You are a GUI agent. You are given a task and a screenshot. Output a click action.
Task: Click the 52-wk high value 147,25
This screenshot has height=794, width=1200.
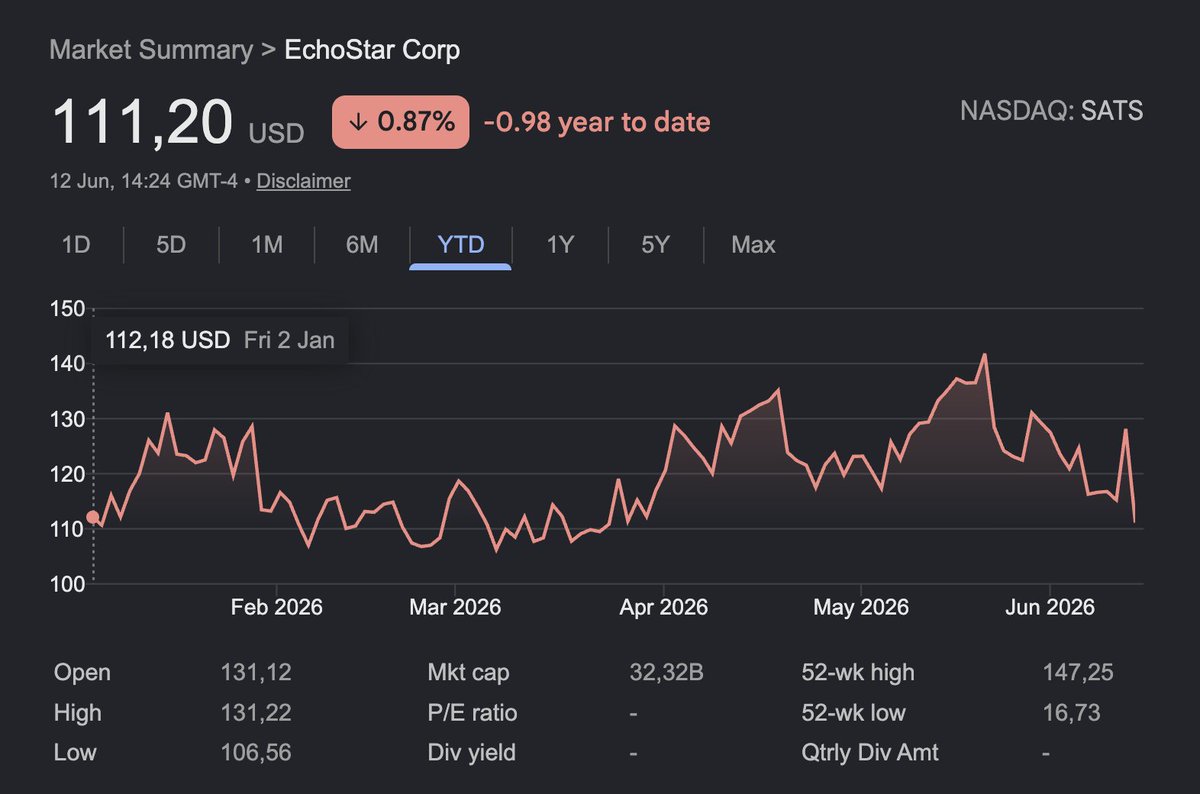(1077, 672)
